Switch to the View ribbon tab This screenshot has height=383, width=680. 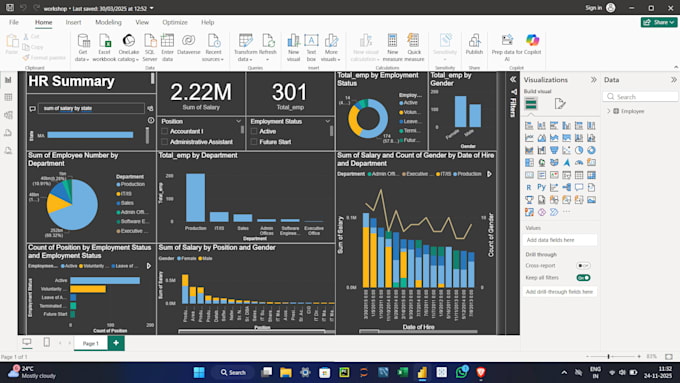point(142,22)
